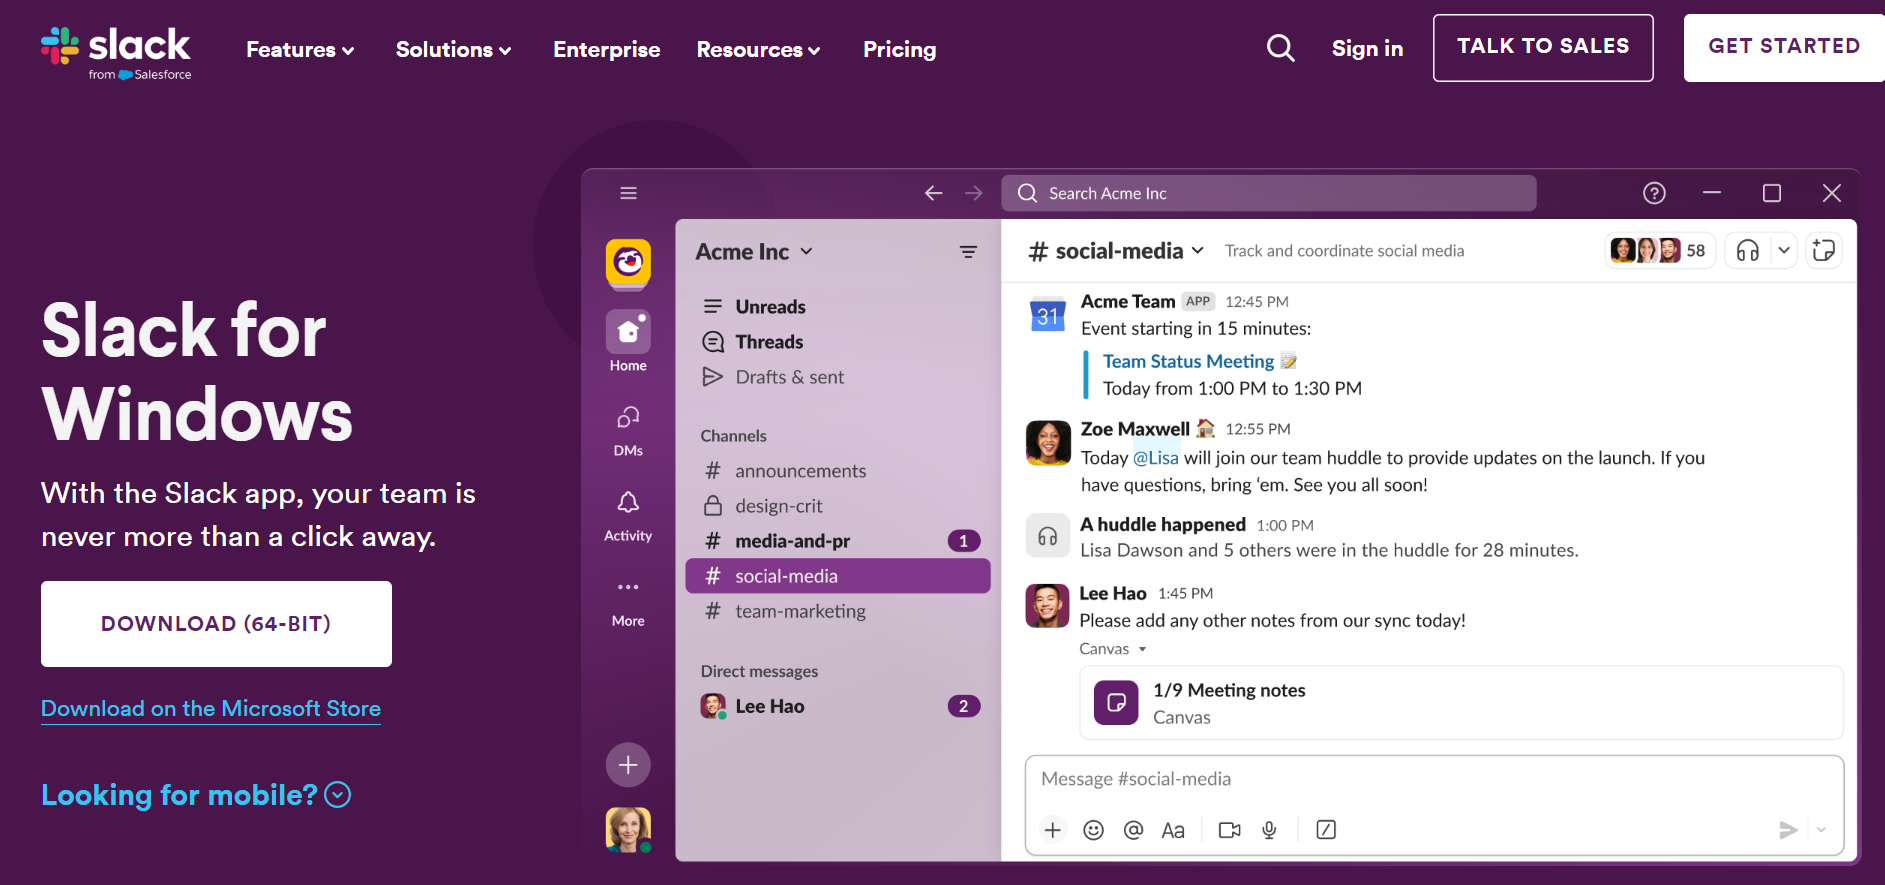Open the canvas icon in channel header
Viewport: 1885px width, 885px height.
click(x=1824, y=251)
